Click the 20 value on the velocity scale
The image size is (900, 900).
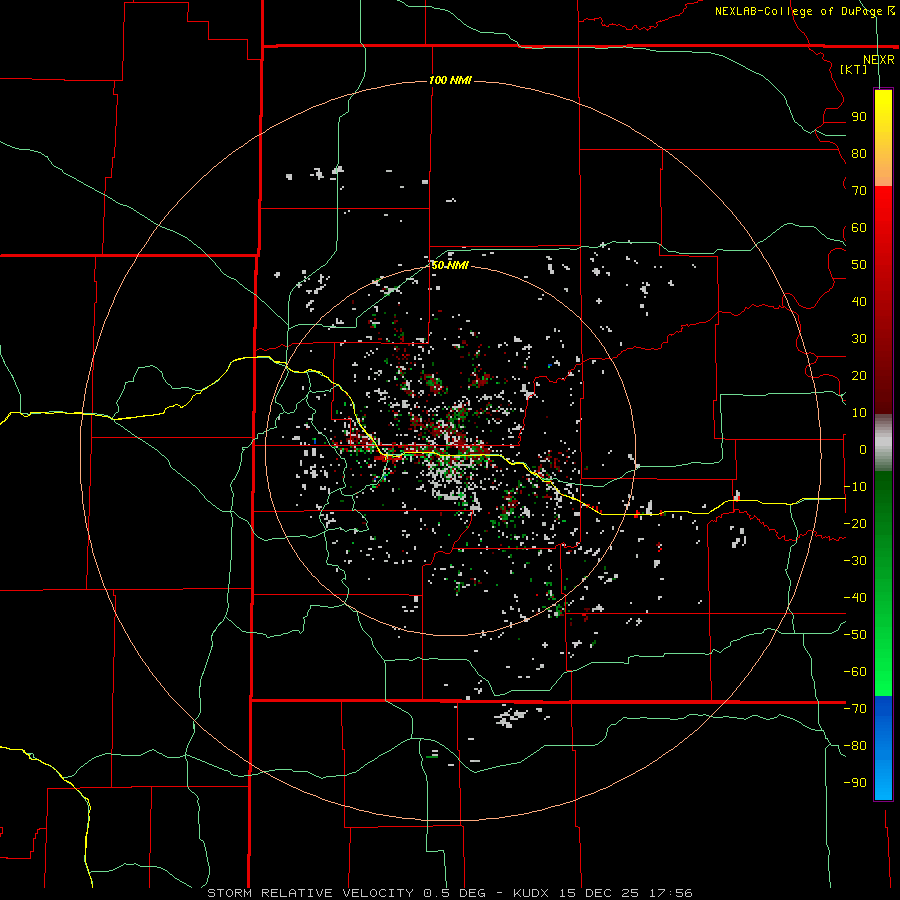(x=859, y=376)
